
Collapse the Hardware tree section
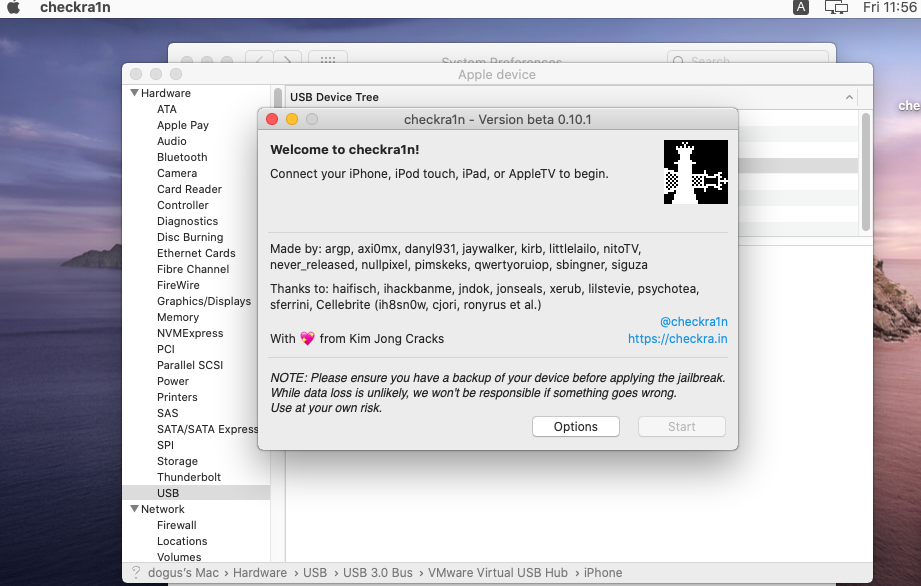pyautogui.click(x=135, y=93)
